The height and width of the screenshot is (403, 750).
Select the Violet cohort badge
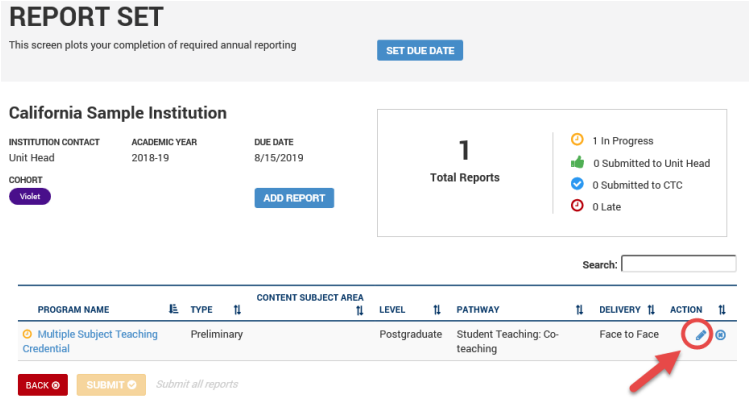coord(30,197)
